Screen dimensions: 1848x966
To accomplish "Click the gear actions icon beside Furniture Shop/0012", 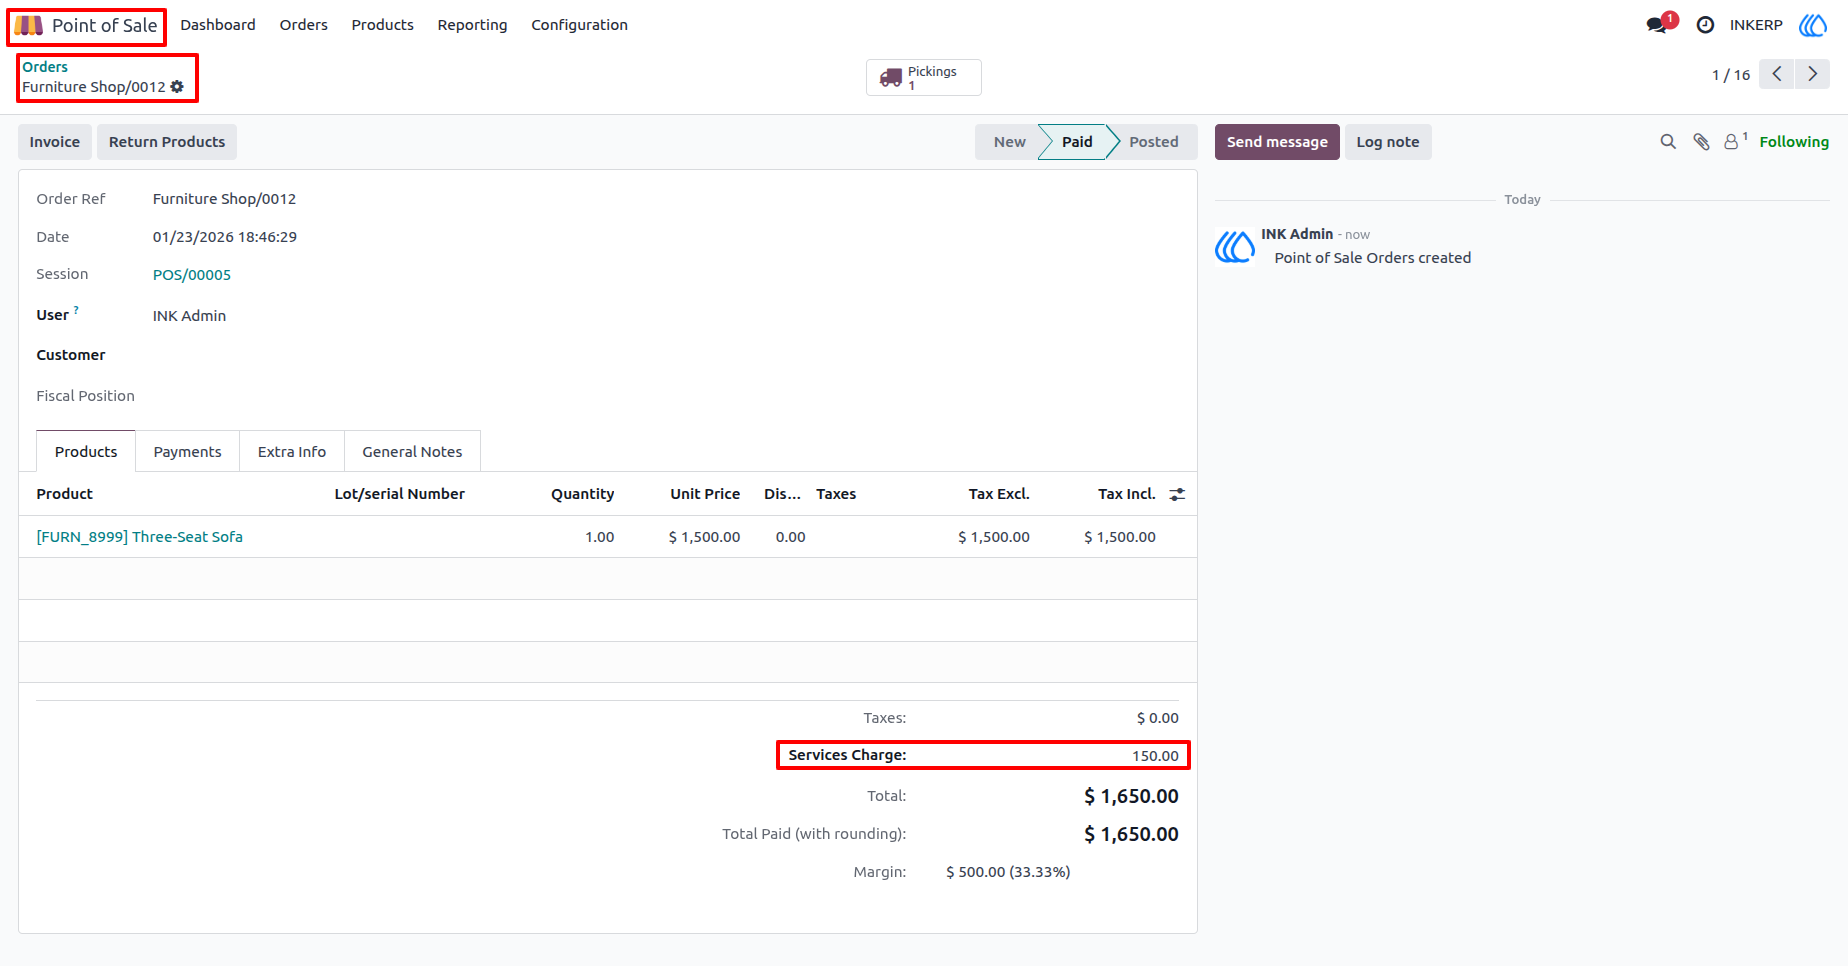I will click(x=177, y=87).
